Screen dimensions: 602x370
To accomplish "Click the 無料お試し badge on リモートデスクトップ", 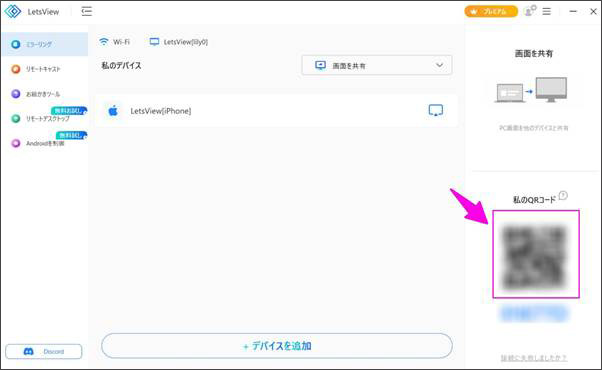I will coord(69,111).
